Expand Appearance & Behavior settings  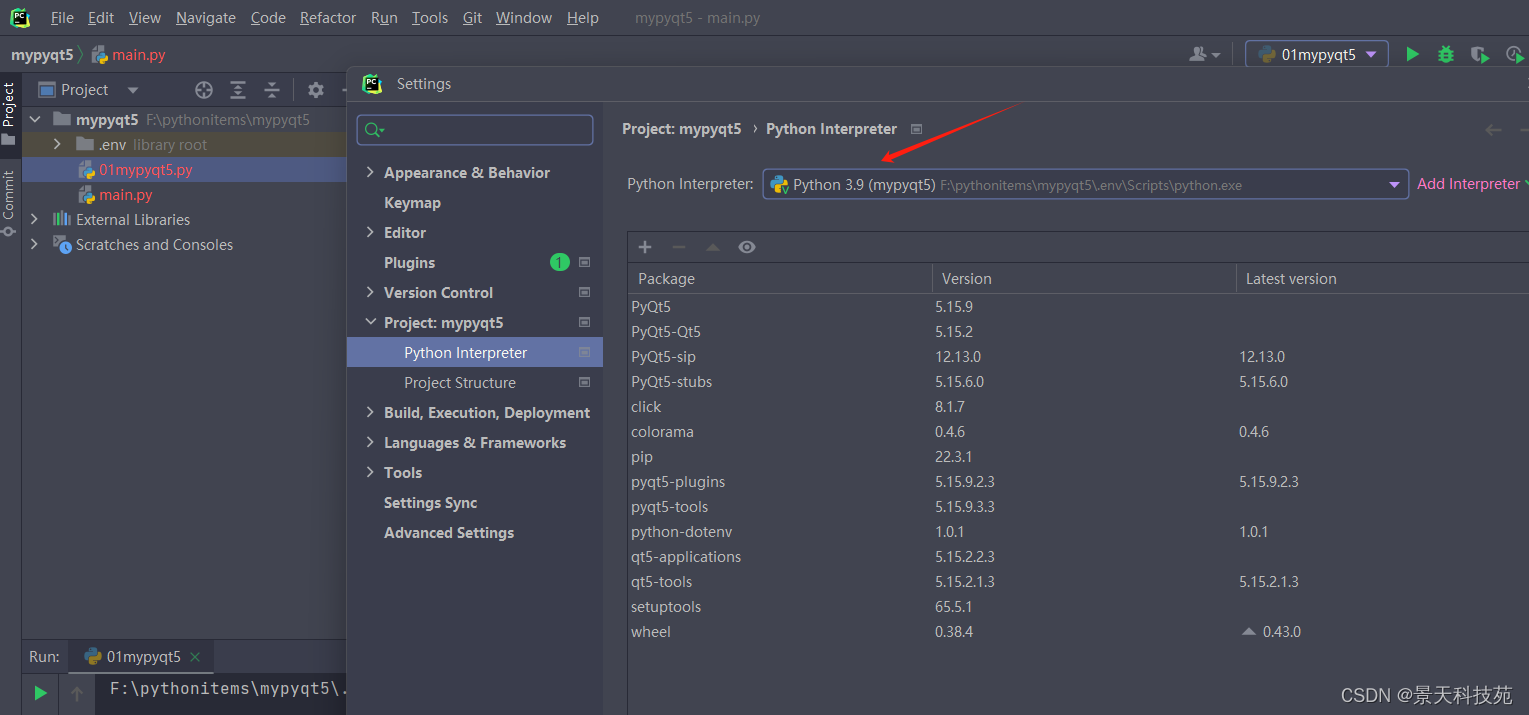tap(370, 172)
